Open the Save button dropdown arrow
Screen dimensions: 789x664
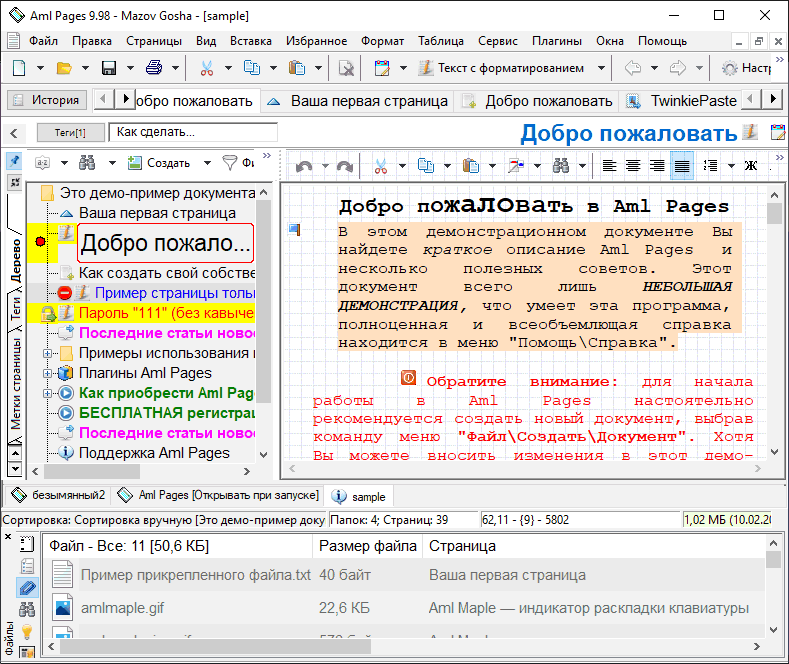click(130, 67)
